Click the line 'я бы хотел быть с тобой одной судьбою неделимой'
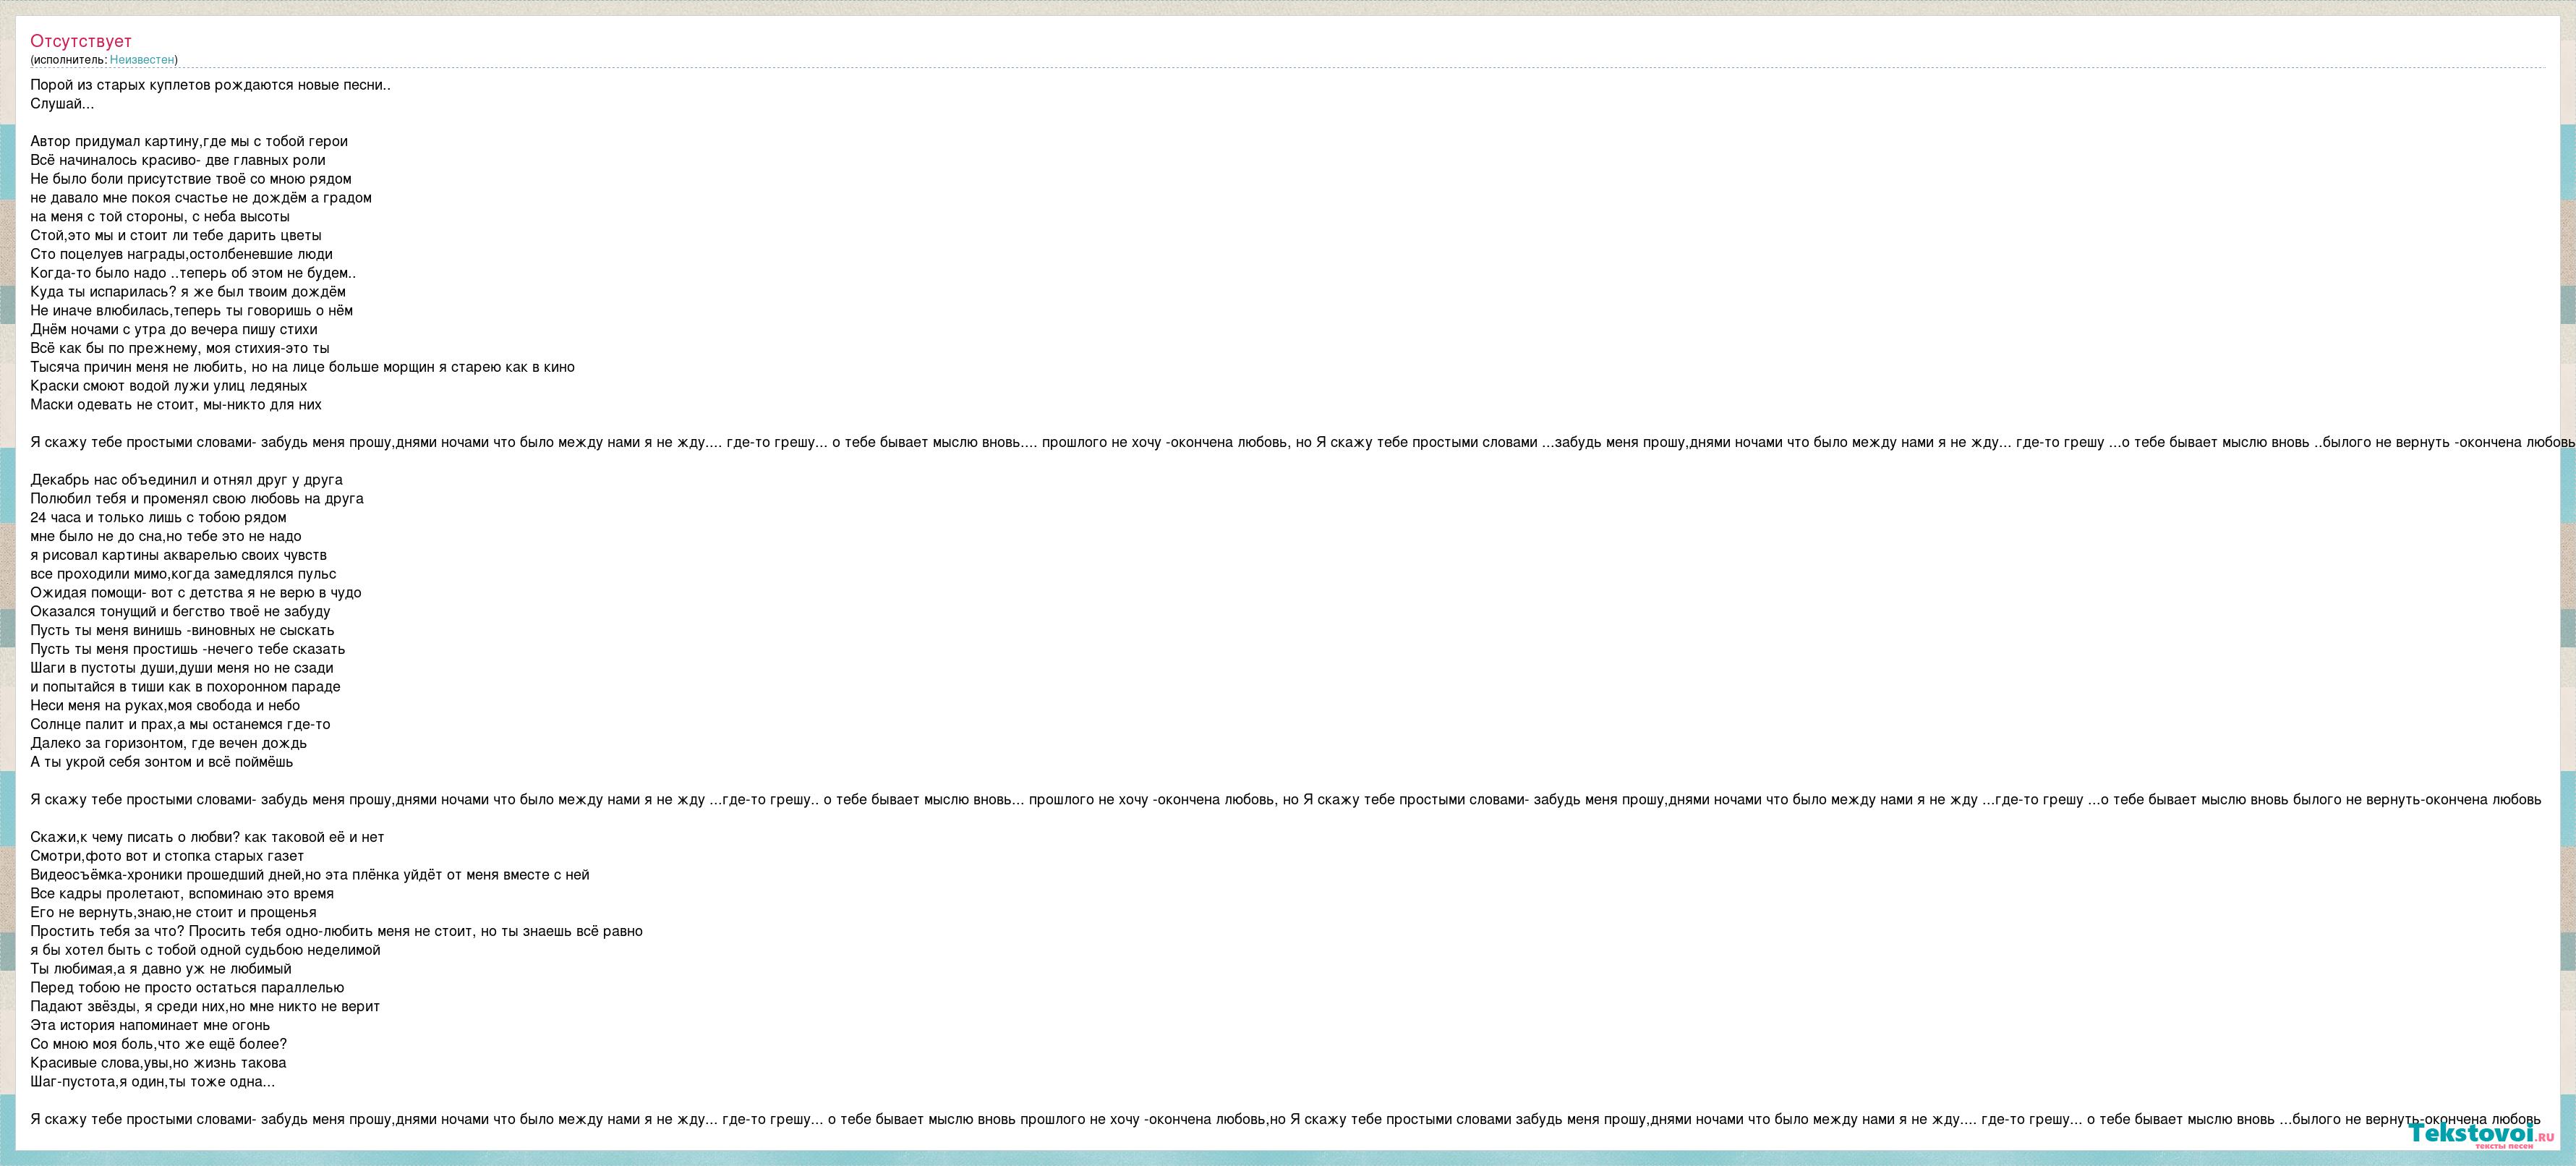Viewport: 2576px width, 1166px height. coord(205,950)
